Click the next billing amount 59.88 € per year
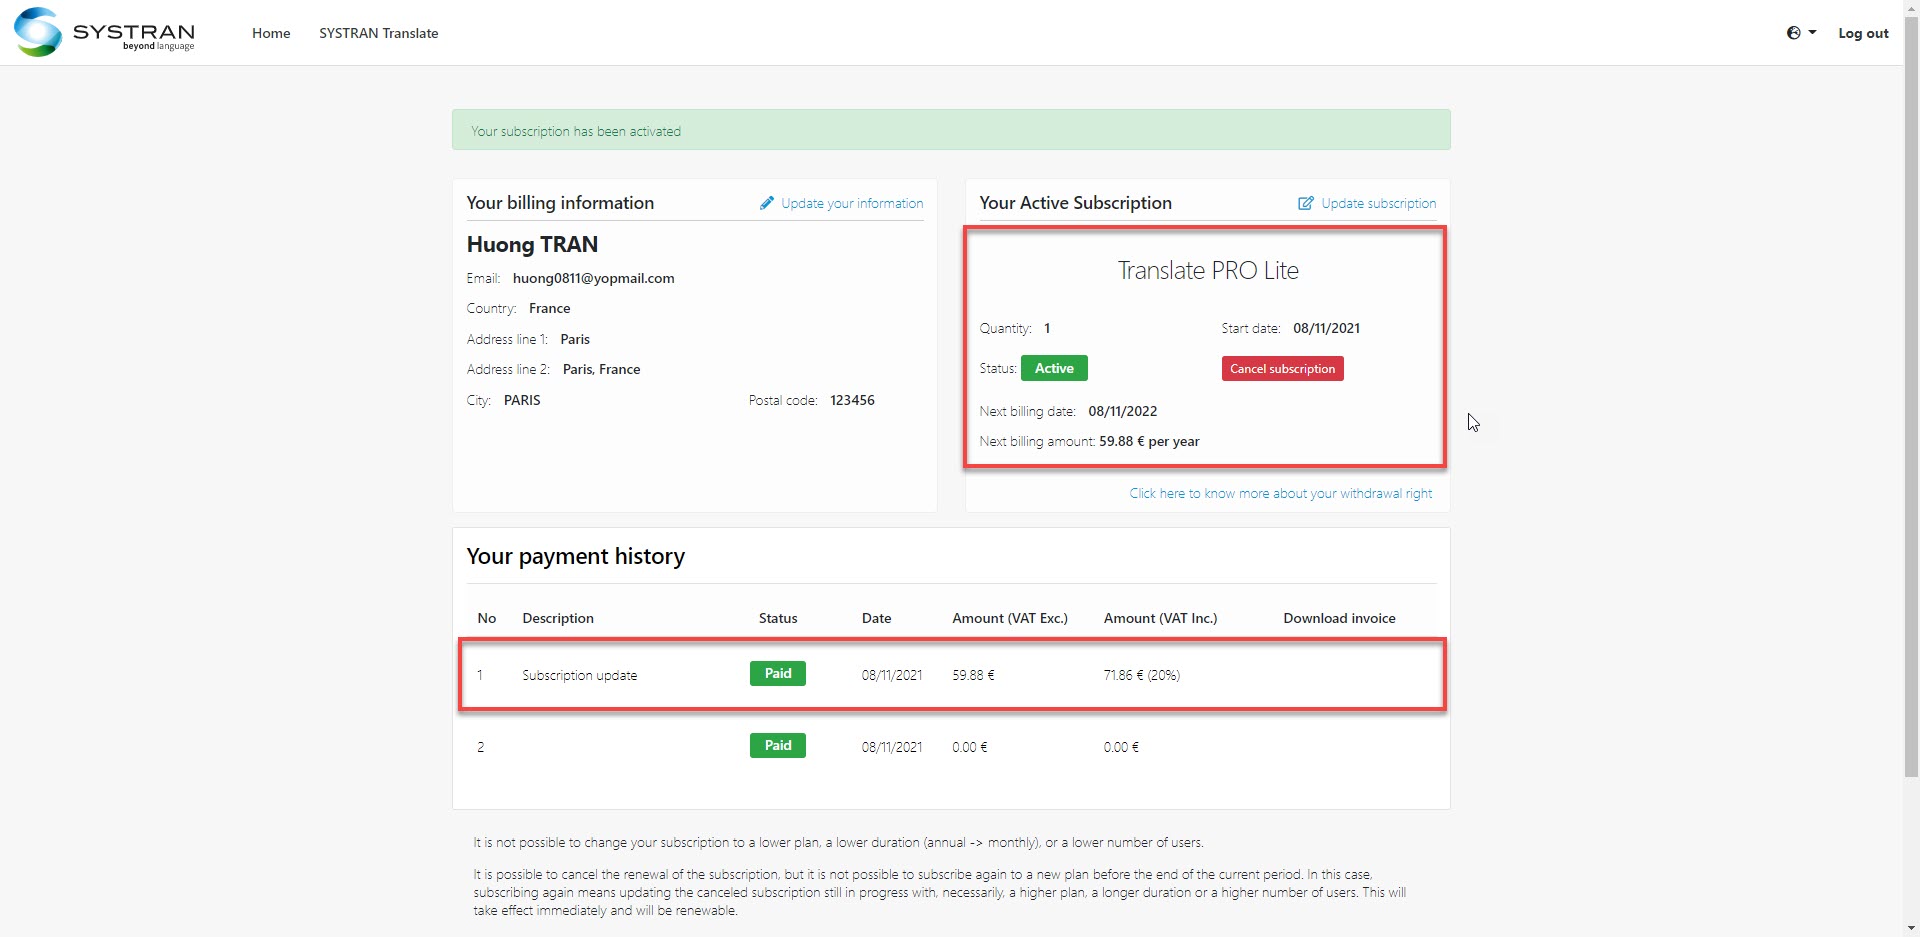The height and width of the screenshot is (937, 1920). coord(1149,441)
